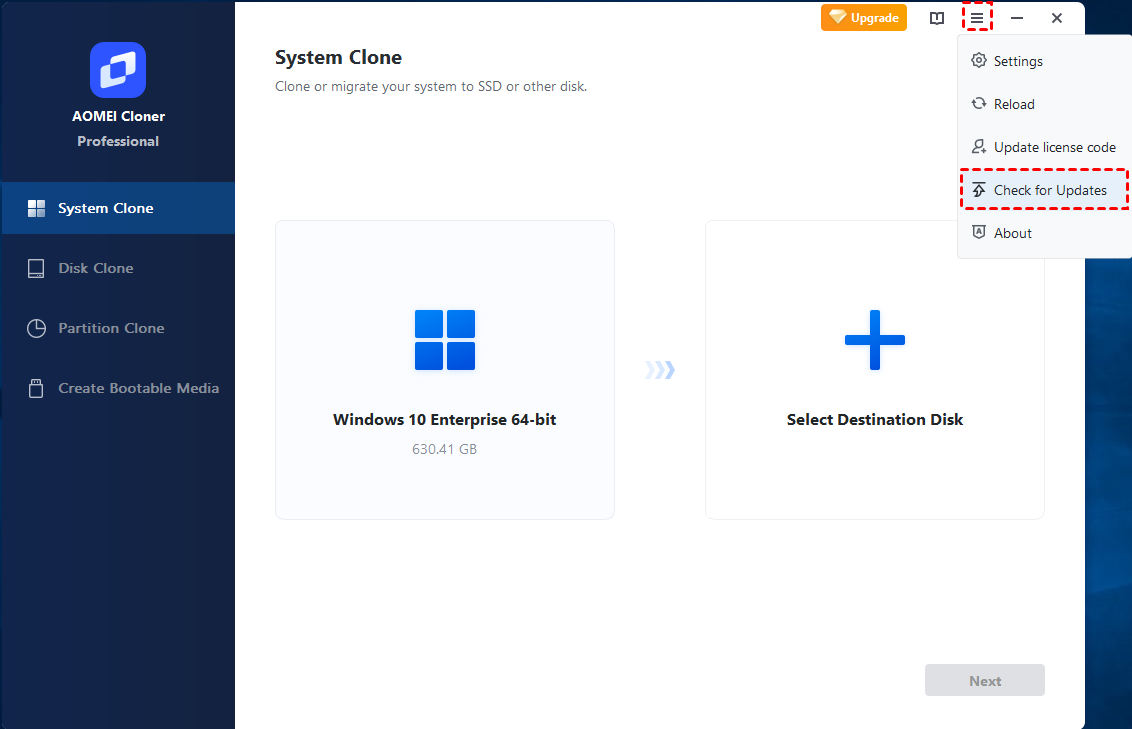Open Create Bootable Media tab
Screen dimensions: 1132x729
point(118,388)
